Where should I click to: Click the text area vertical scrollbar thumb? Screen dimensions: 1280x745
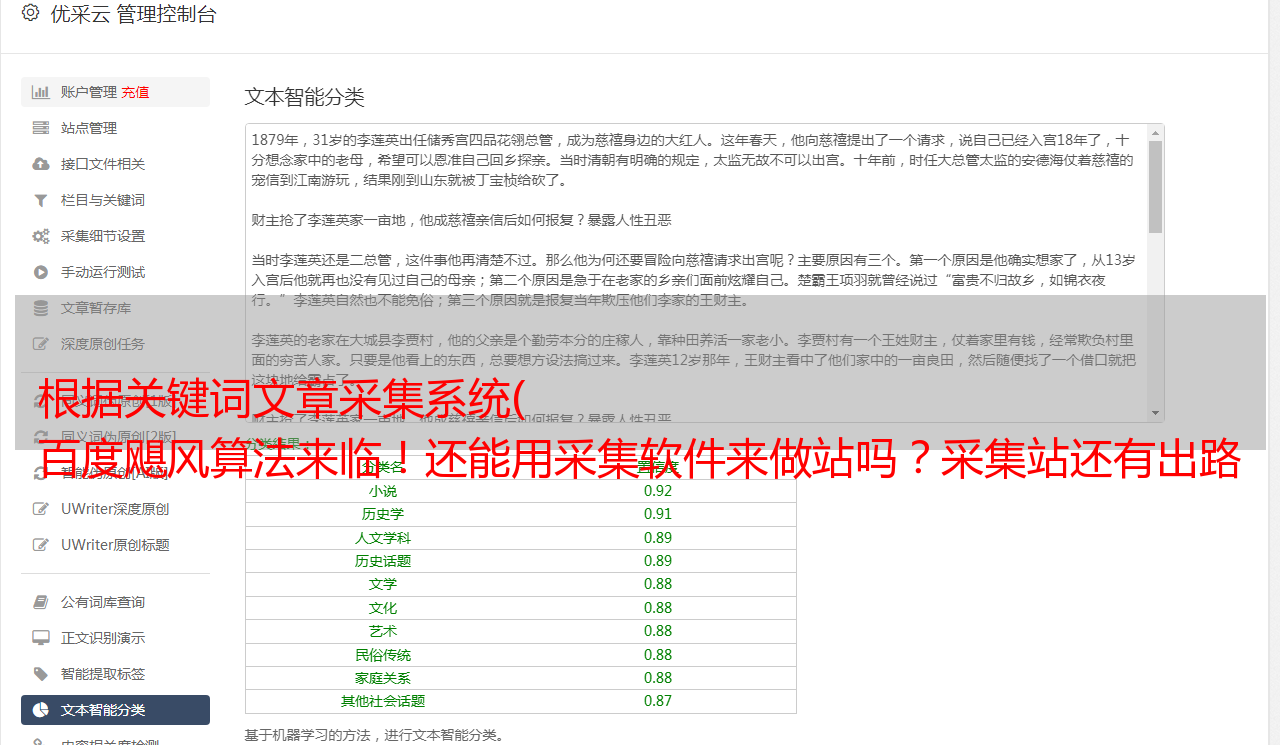[x=1156, y=187]
